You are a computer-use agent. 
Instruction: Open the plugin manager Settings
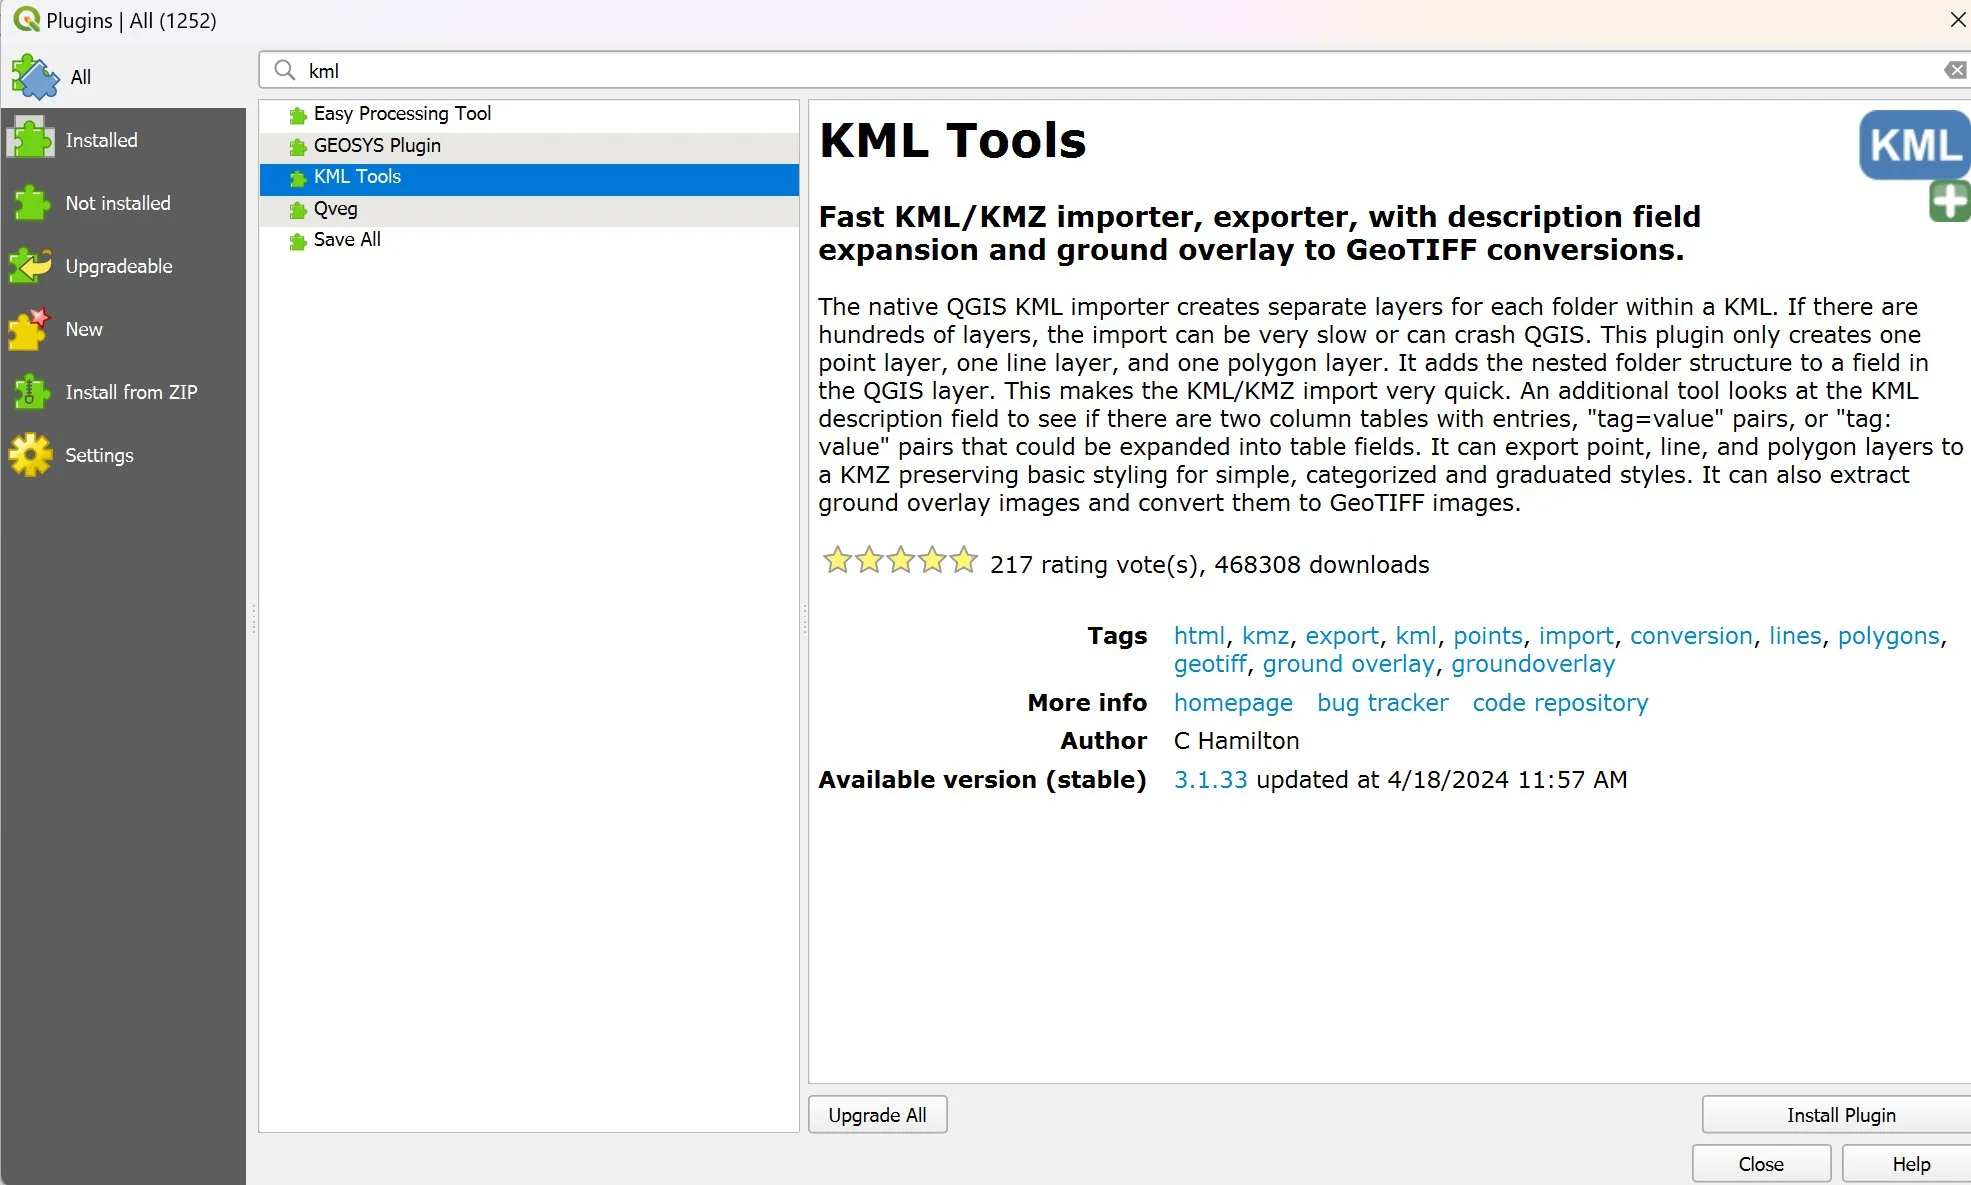pos(31,454)
